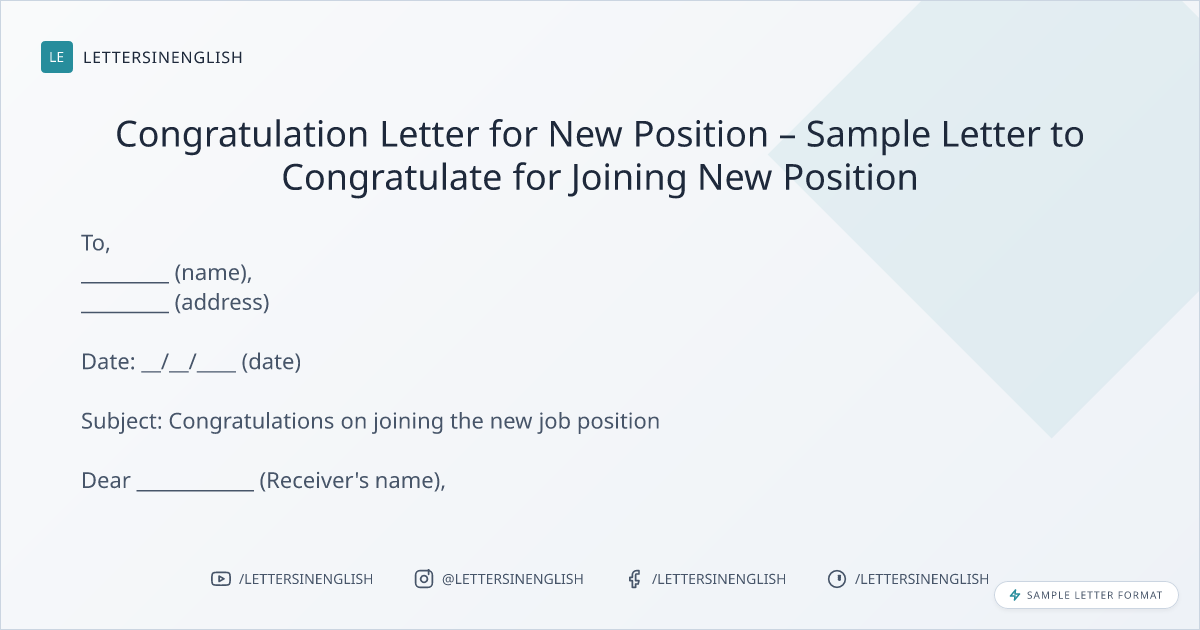This screenshot has height=630, width=1200.
Task: Click the (date) placeholder label
Action: tap(271, 362)
